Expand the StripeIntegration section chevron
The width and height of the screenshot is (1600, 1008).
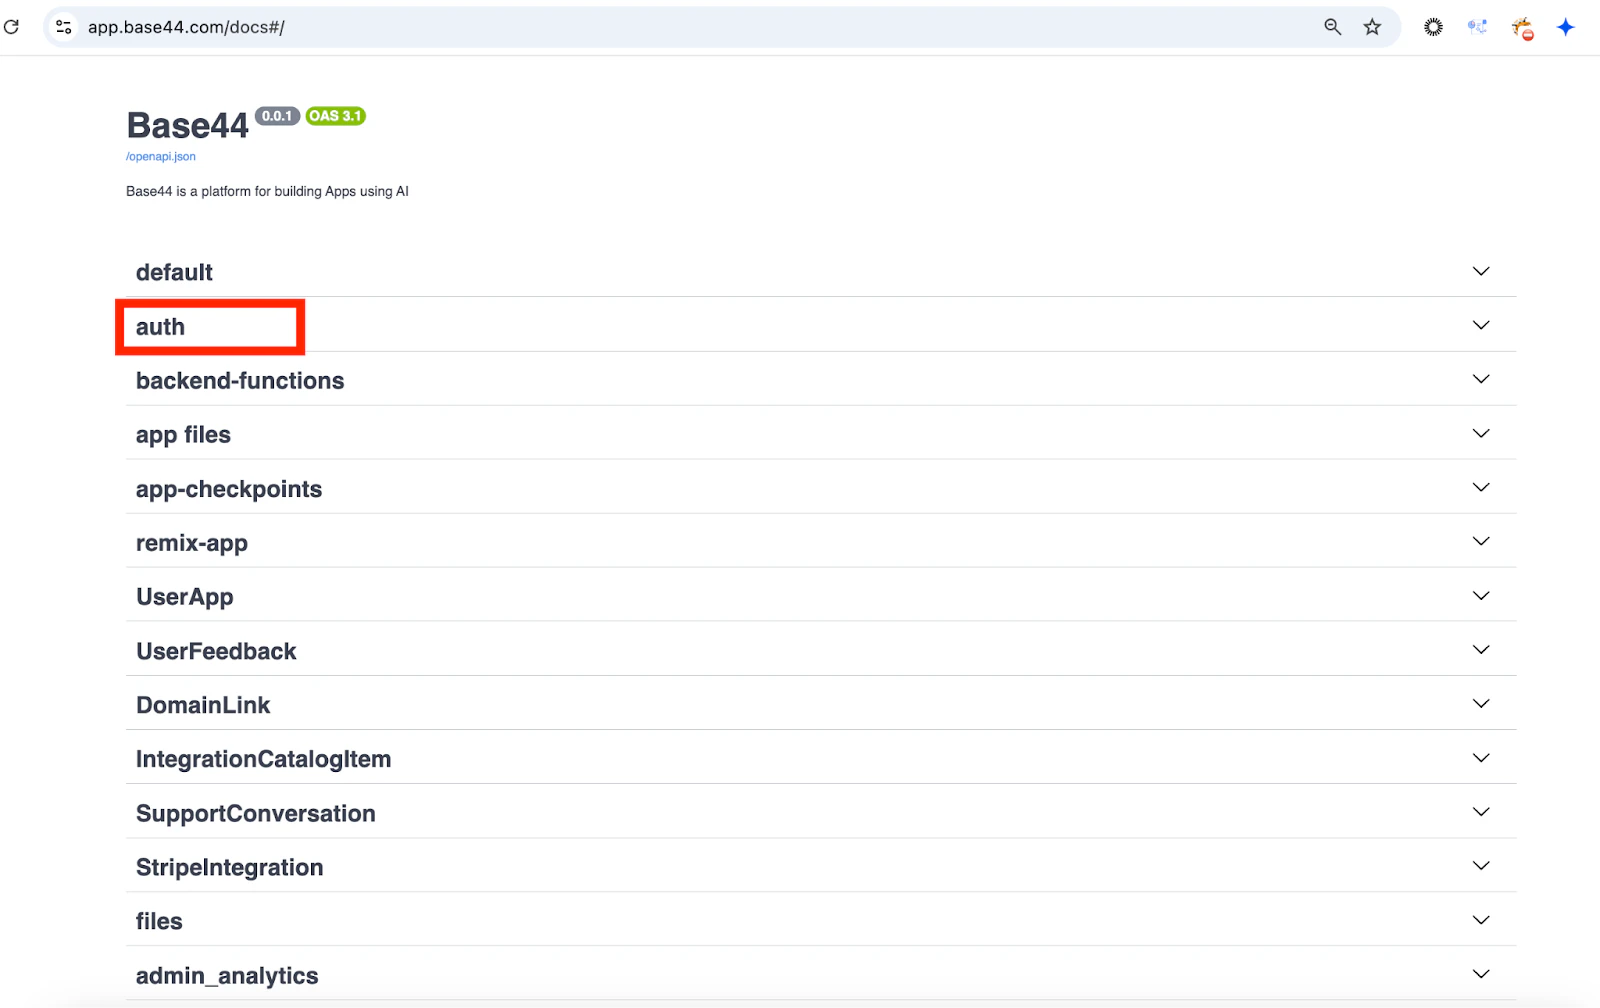pyautogui.click(x=1481, y=865)
